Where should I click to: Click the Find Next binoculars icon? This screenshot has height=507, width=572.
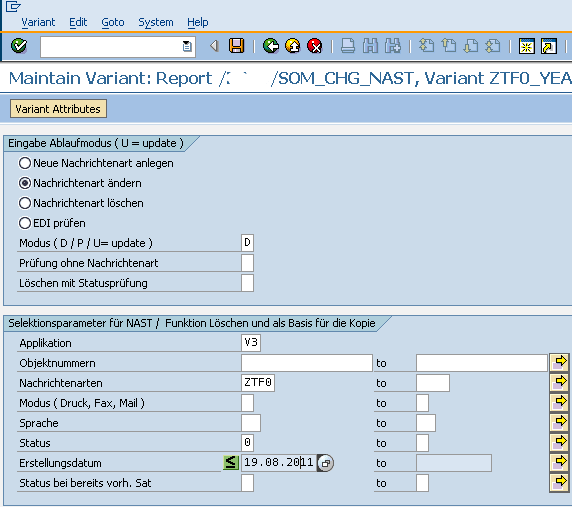393,46
